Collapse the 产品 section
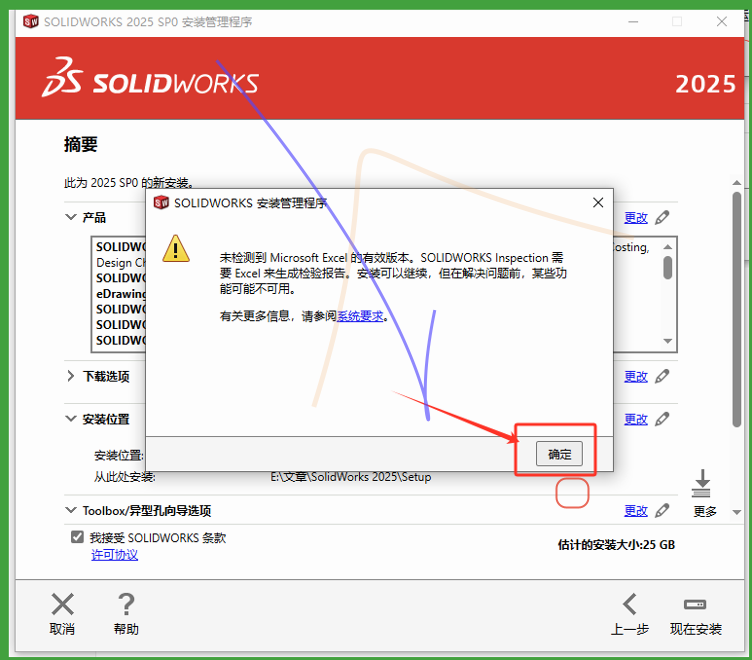 (x=70, y=217)
